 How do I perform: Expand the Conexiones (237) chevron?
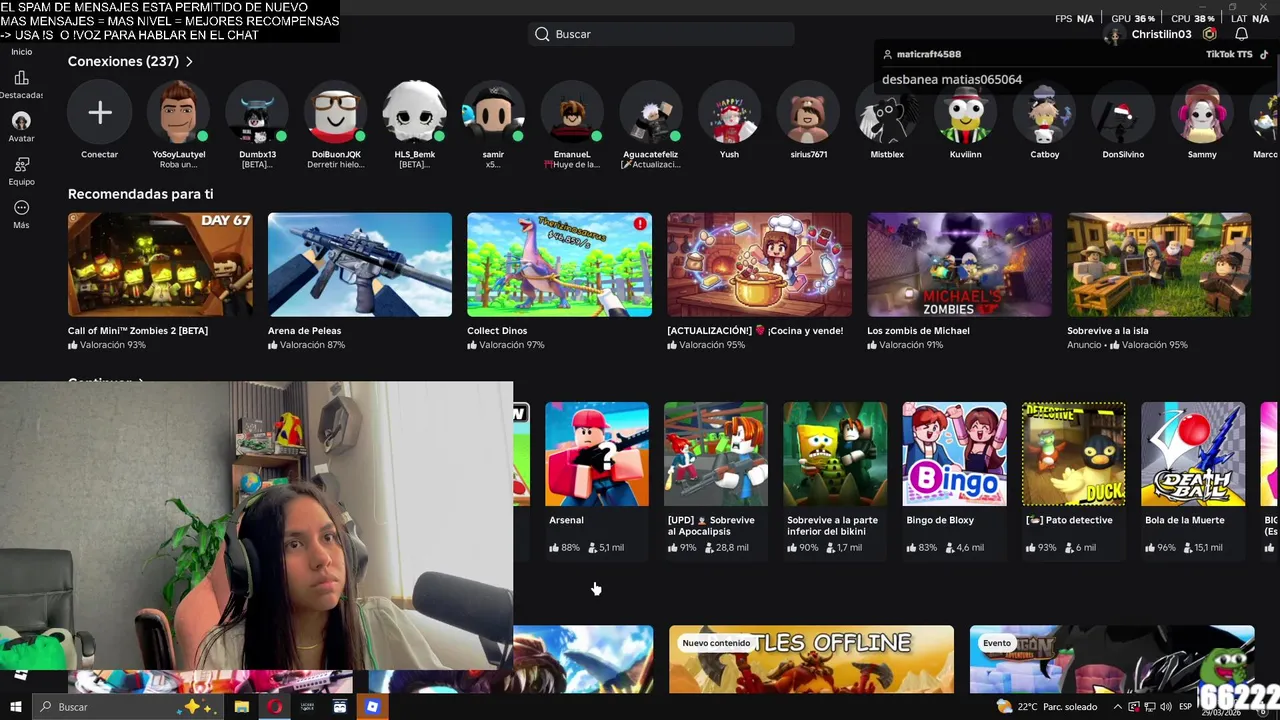click(x=189, y=62)
